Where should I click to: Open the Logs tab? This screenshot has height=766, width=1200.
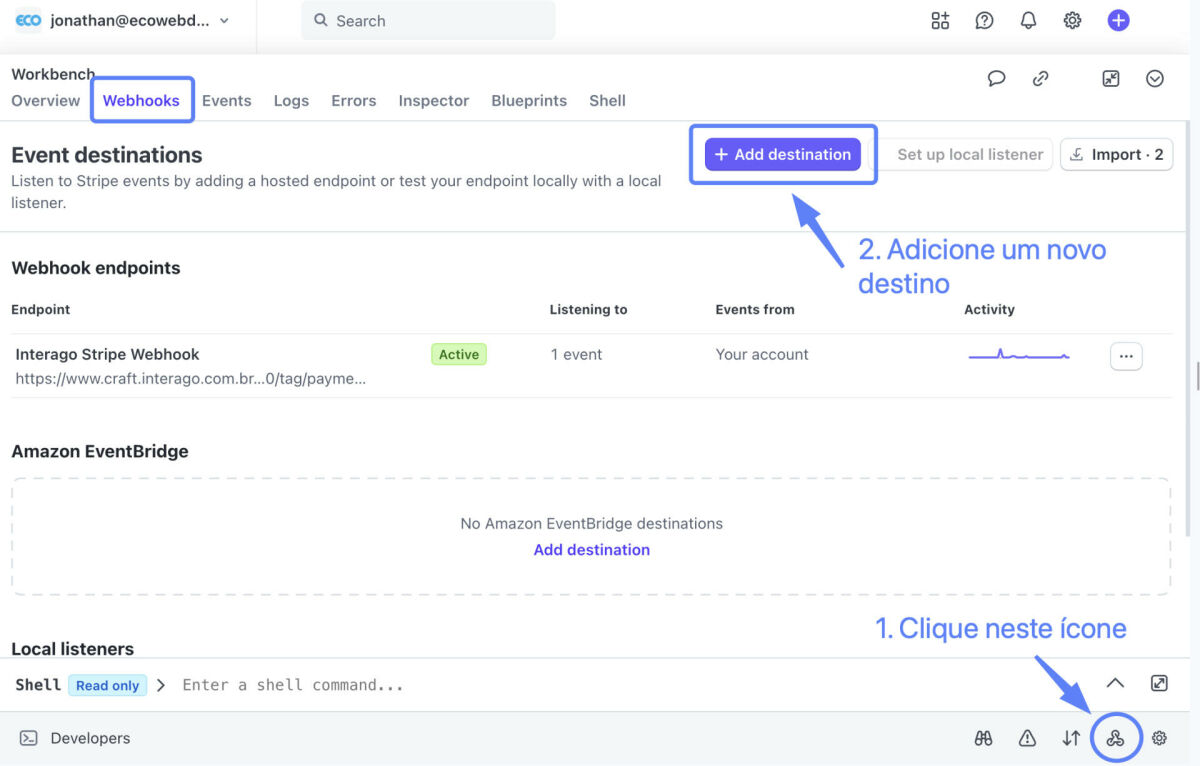(291, 100)
